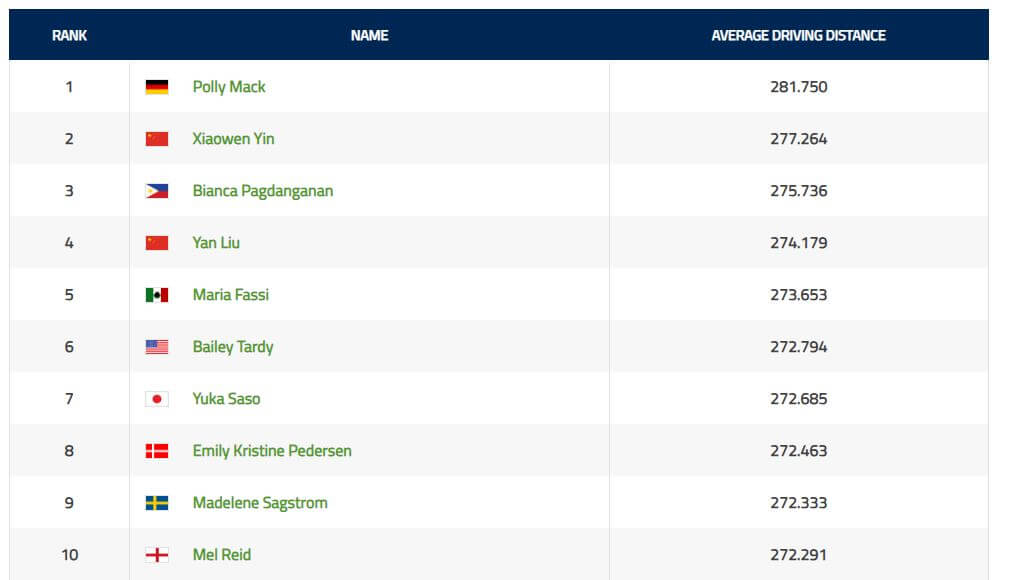The width and height of the screenshot is (1021, 580).
Task: Click the Philippine flag beside Bianca Pagdanganan
Action: [157, 191]
